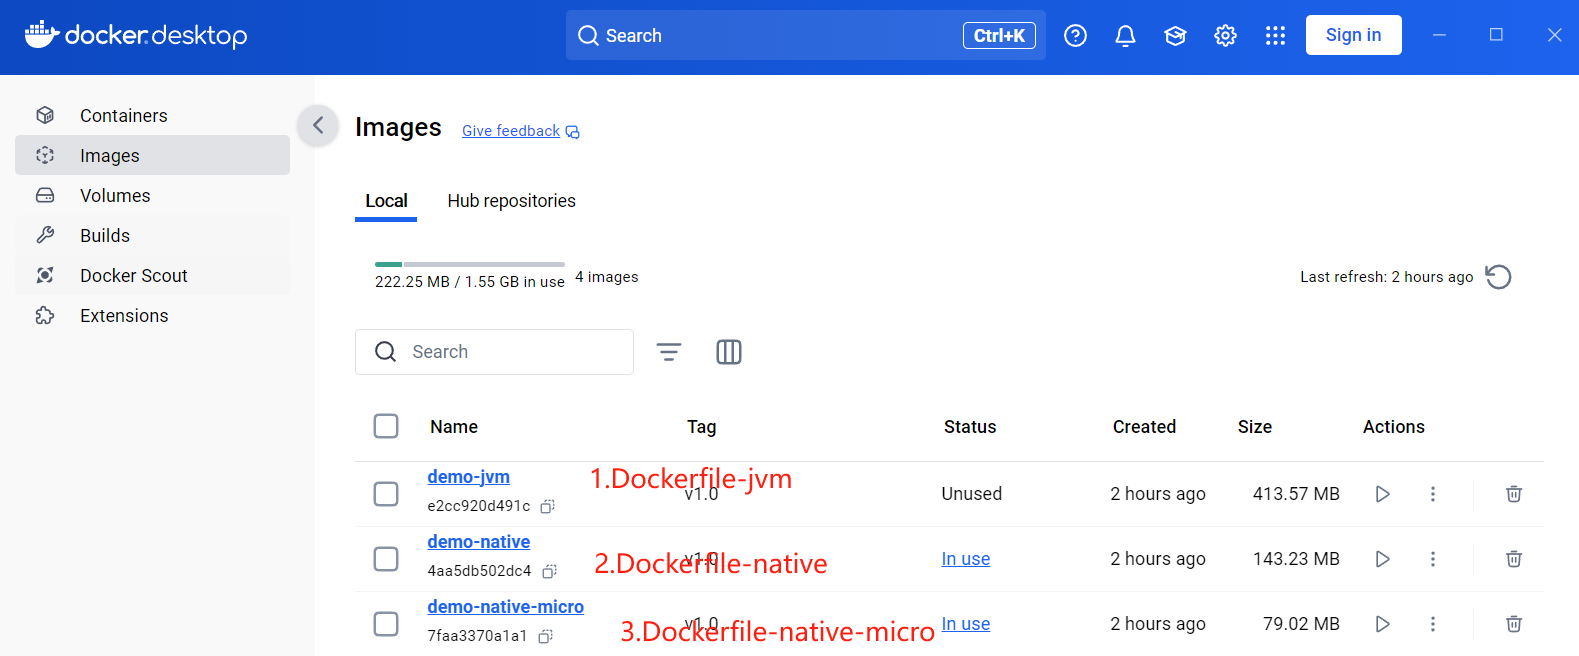Open the Learning center graduation cap
This screenshot has height=656, width=1579.
(1175, 36)
